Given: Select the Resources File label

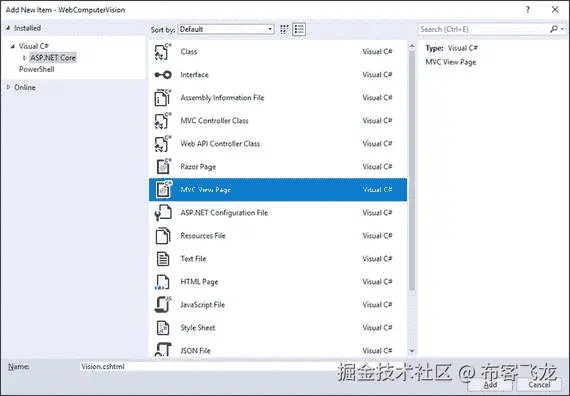Looking at the screenshot, I should (203, 236).
